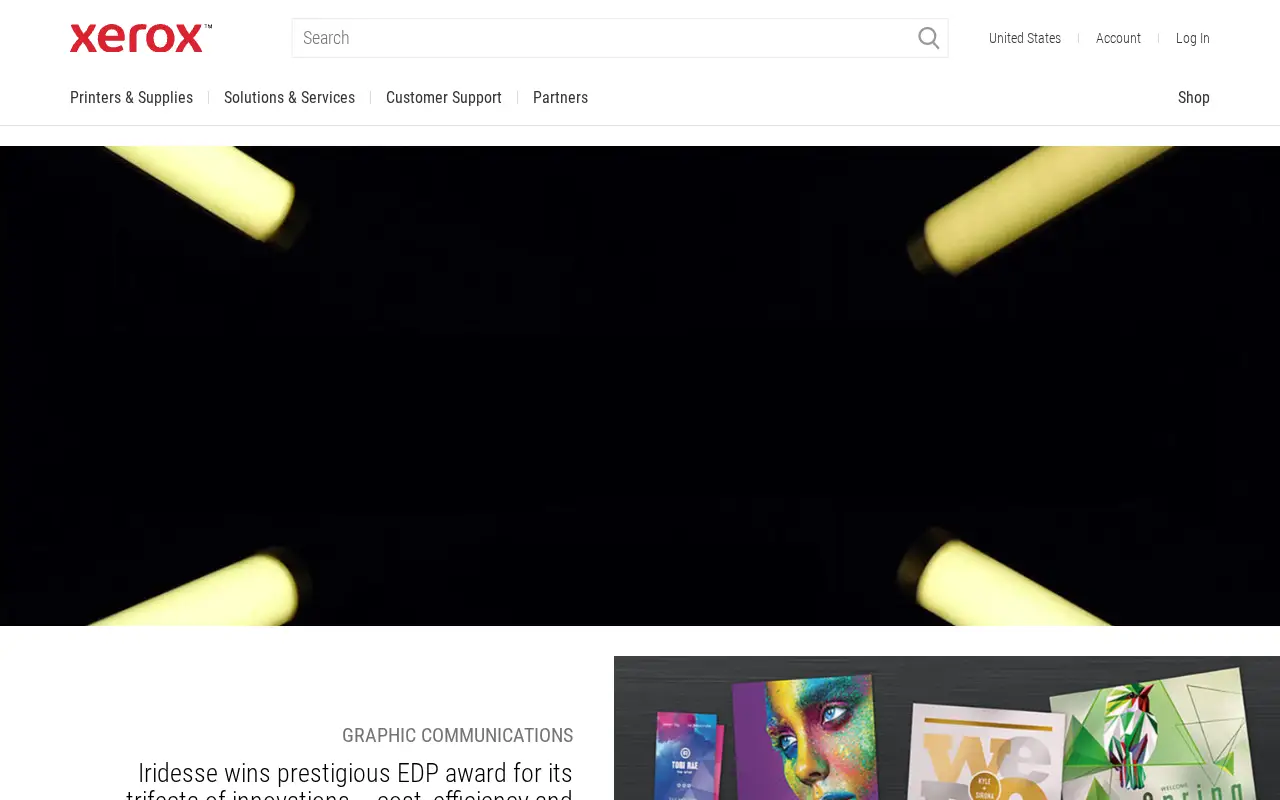This screenshot has height=800, width=1280.
Task: Open the United States region selector
Action: point(1025,38)
